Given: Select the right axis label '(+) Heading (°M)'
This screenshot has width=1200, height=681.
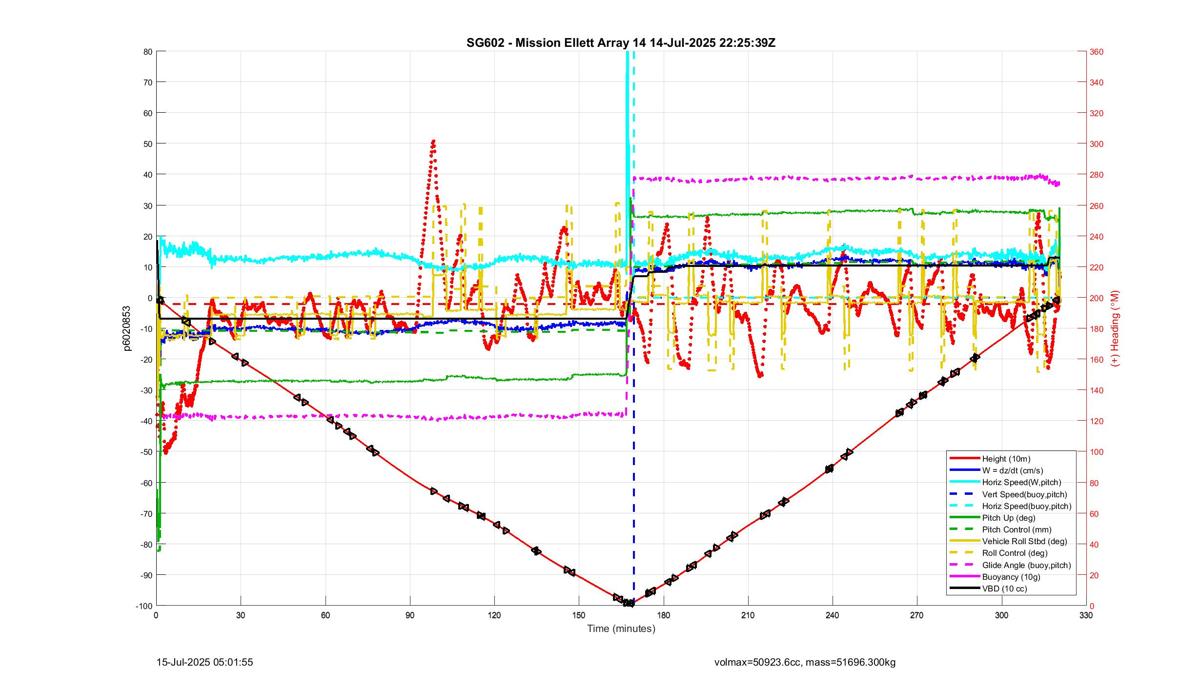Looking at the screenshot, I should 1115,328.
